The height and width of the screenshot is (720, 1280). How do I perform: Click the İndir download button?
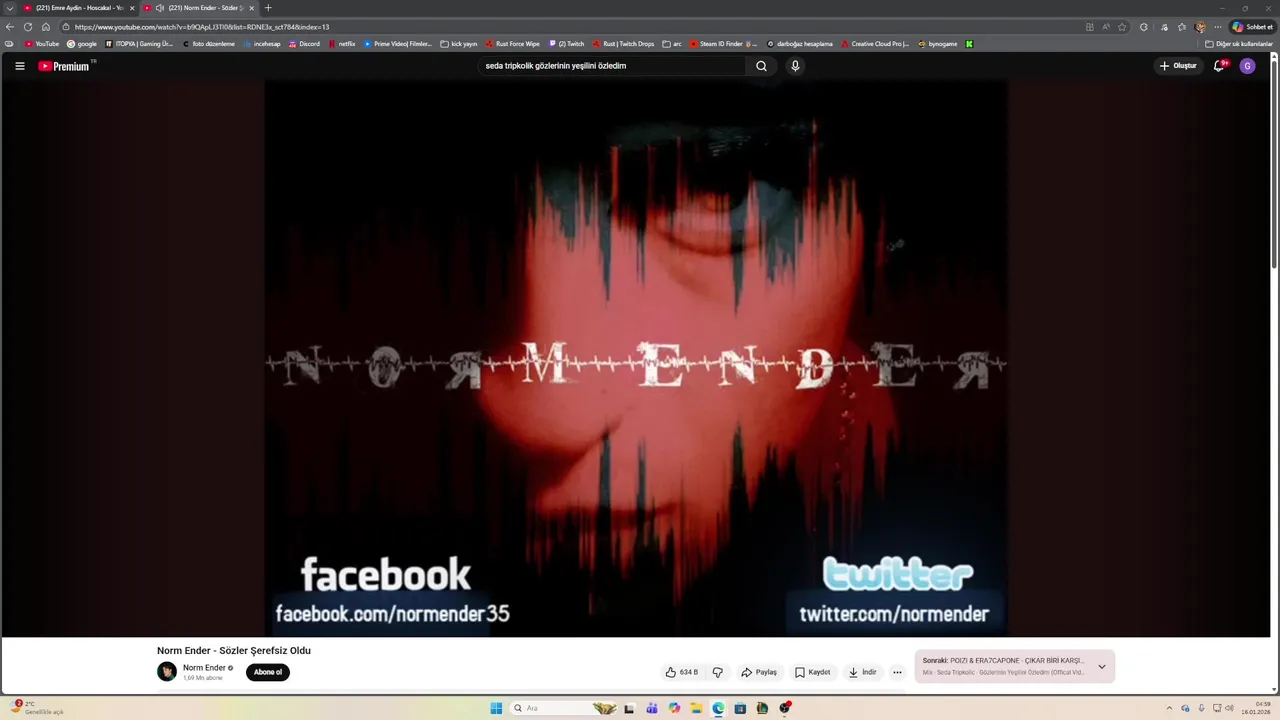pos(863,672)
